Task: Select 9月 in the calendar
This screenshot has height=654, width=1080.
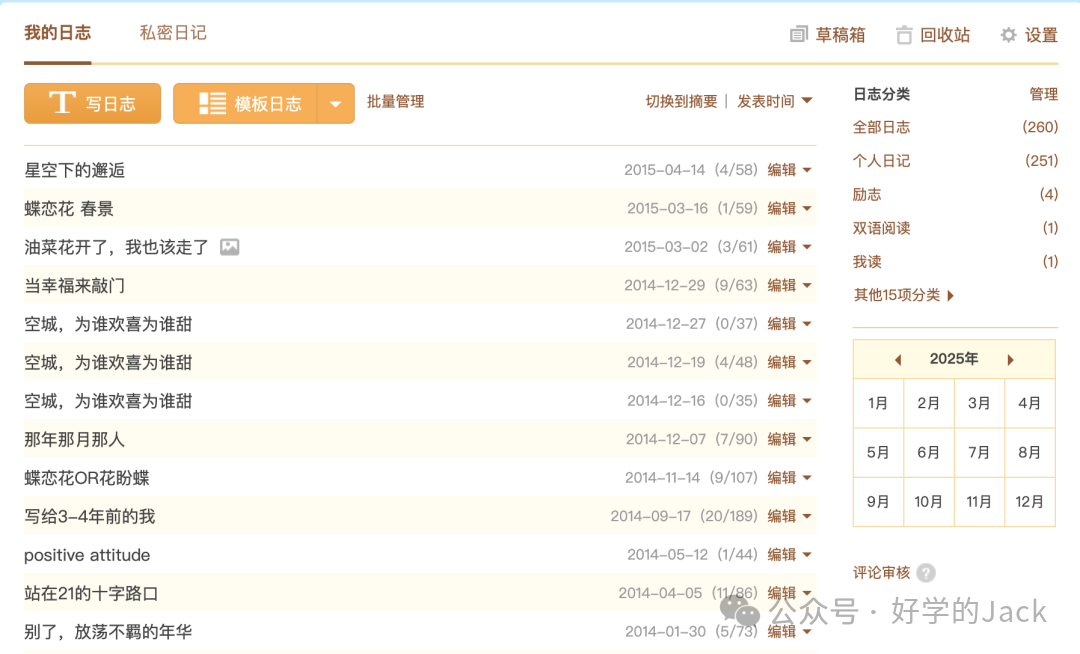Action: click(878, 502)
